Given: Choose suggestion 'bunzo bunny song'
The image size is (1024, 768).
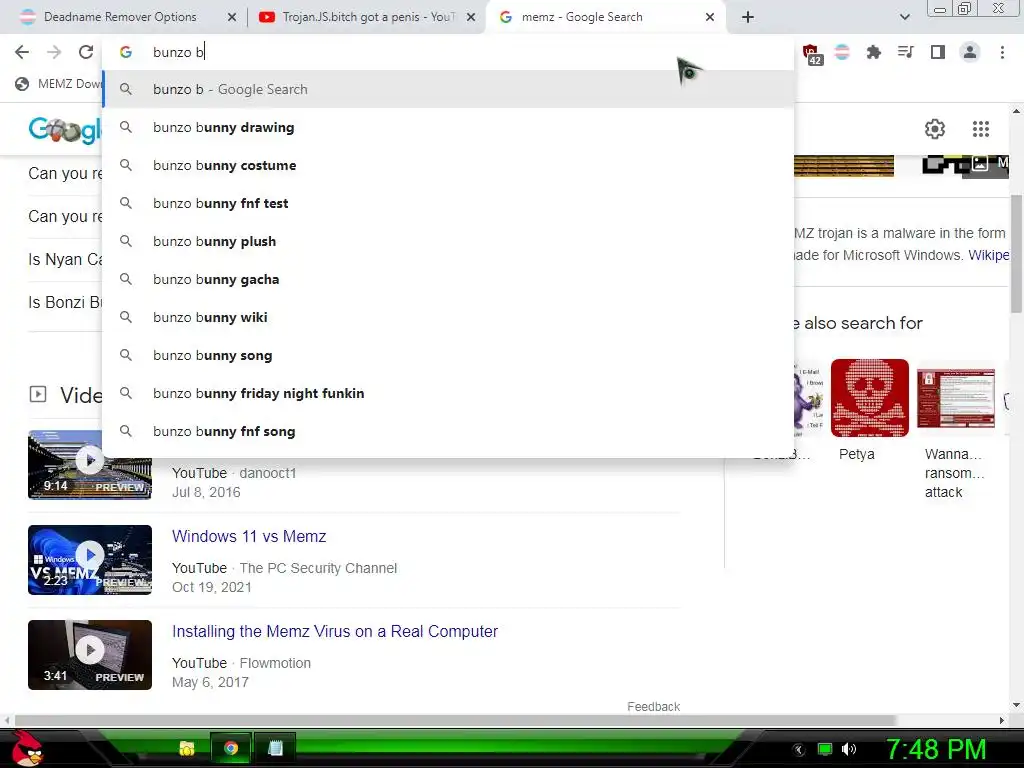Looking at the screenshot, I should coord(448,355).
